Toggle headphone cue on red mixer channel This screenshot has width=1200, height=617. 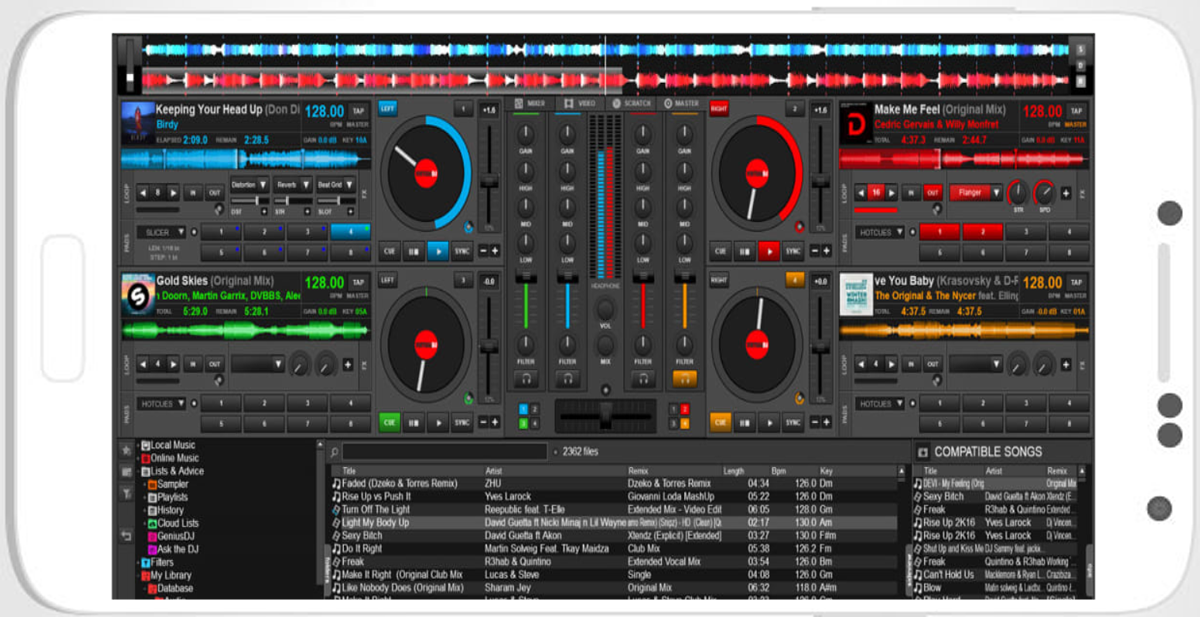click(643, 378)
